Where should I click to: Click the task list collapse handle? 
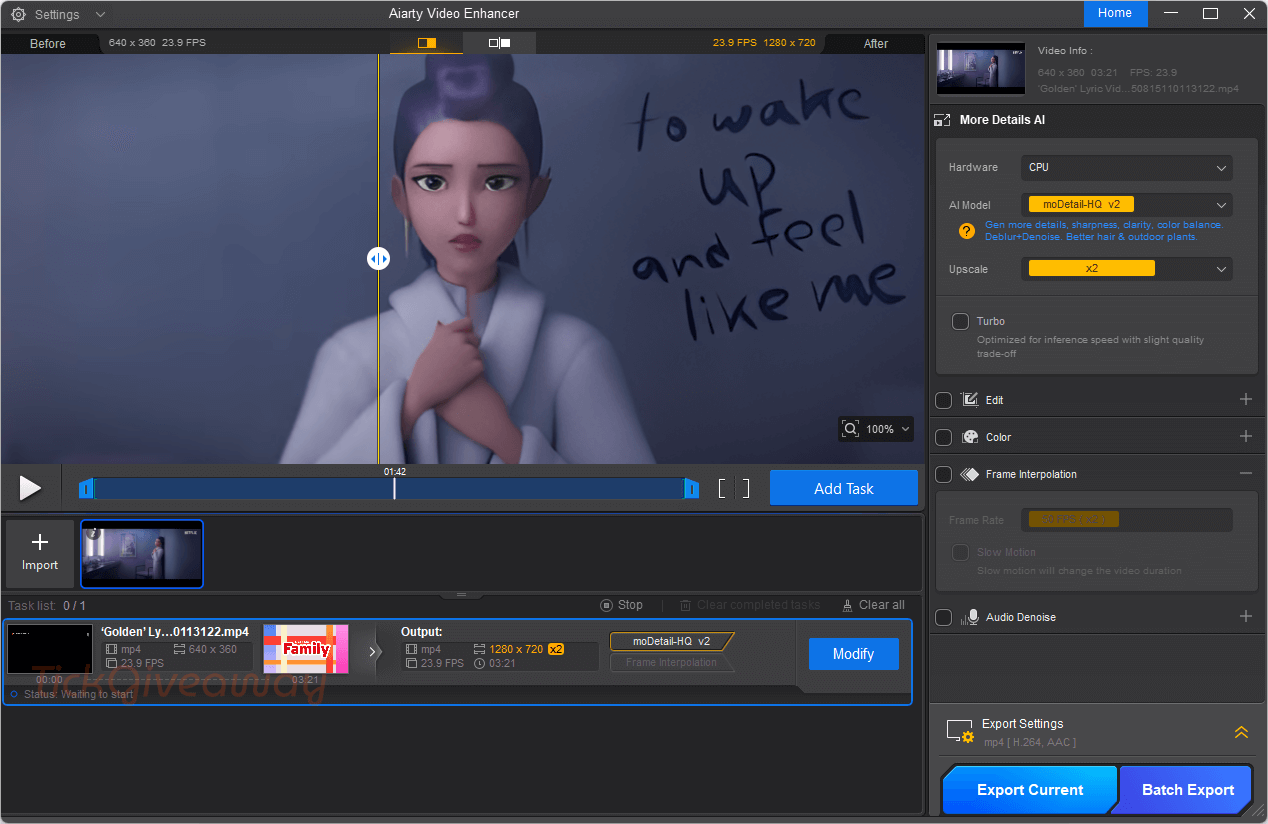pos(462,595)
